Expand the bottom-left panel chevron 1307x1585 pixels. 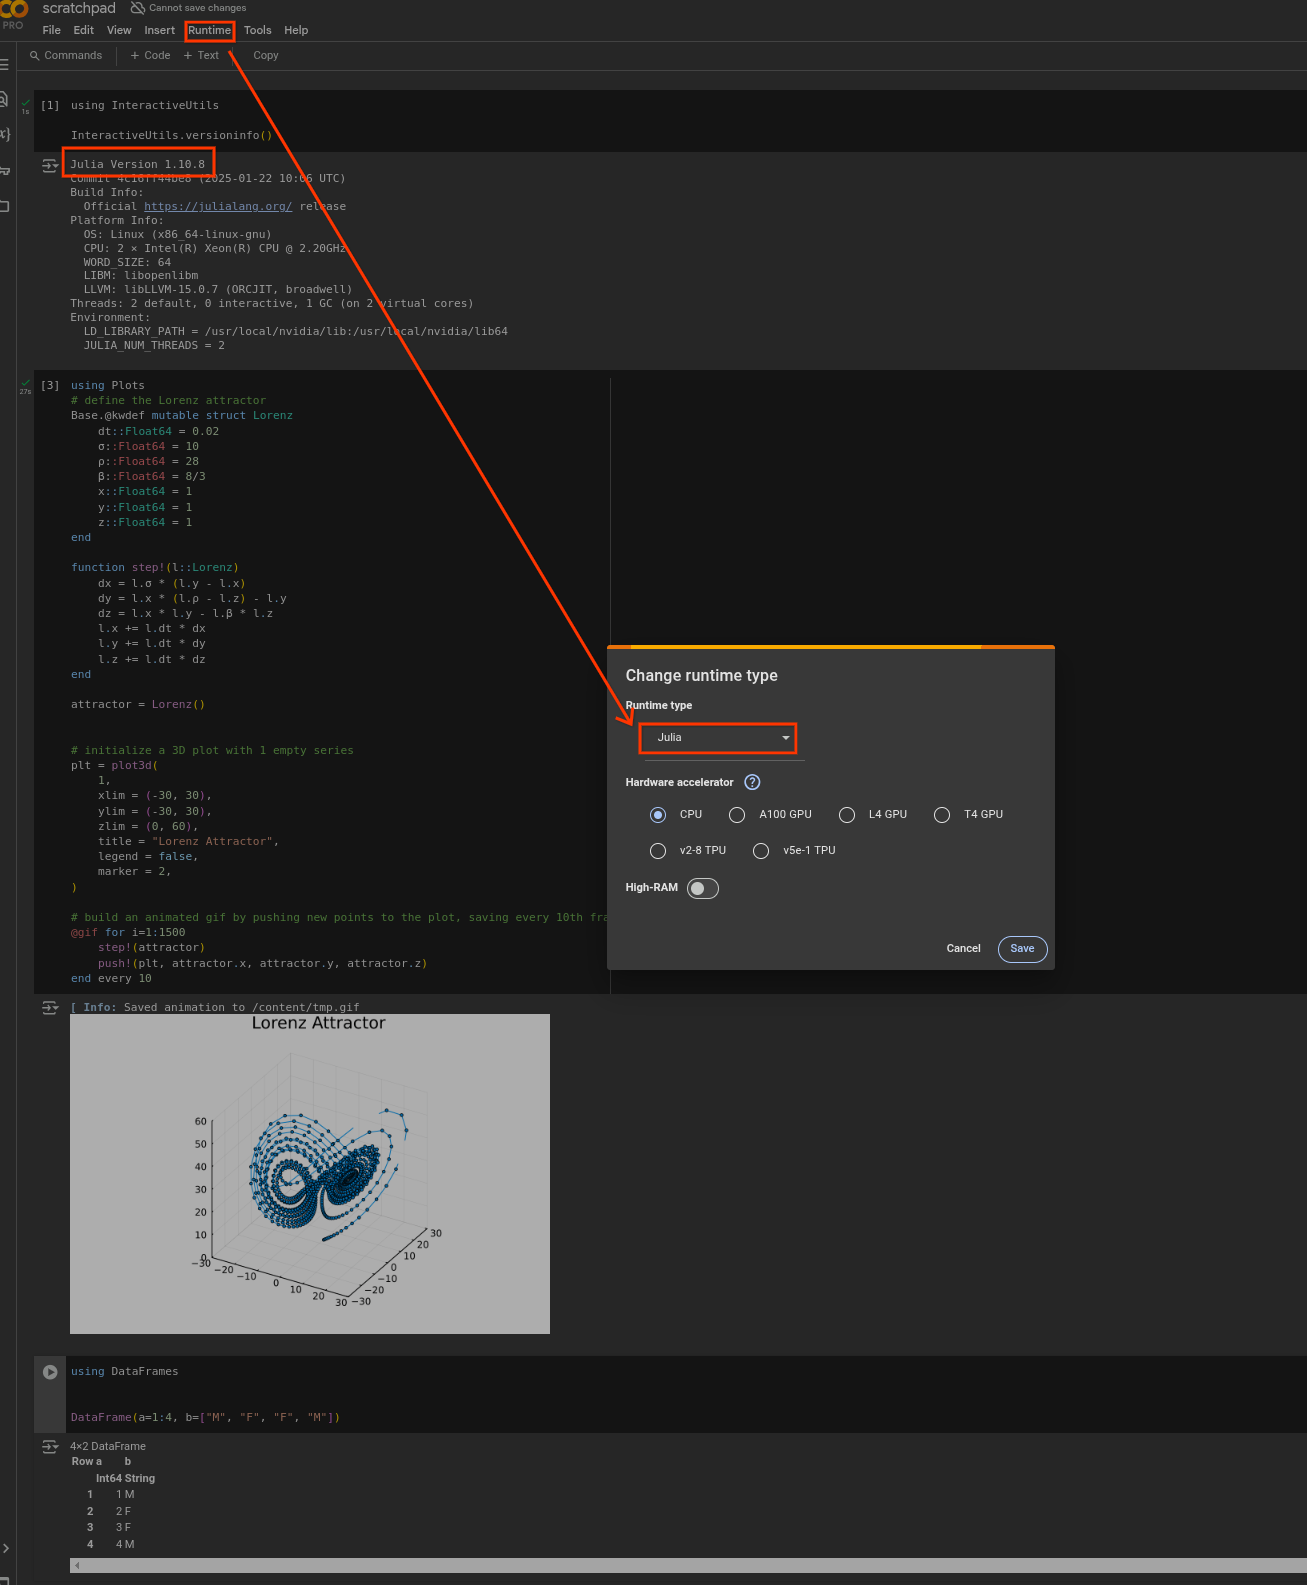[6, 1548]
